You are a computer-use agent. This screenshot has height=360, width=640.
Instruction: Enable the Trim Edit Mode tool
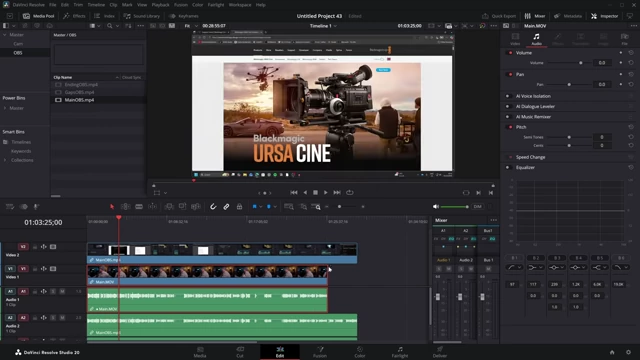point(125,207)
